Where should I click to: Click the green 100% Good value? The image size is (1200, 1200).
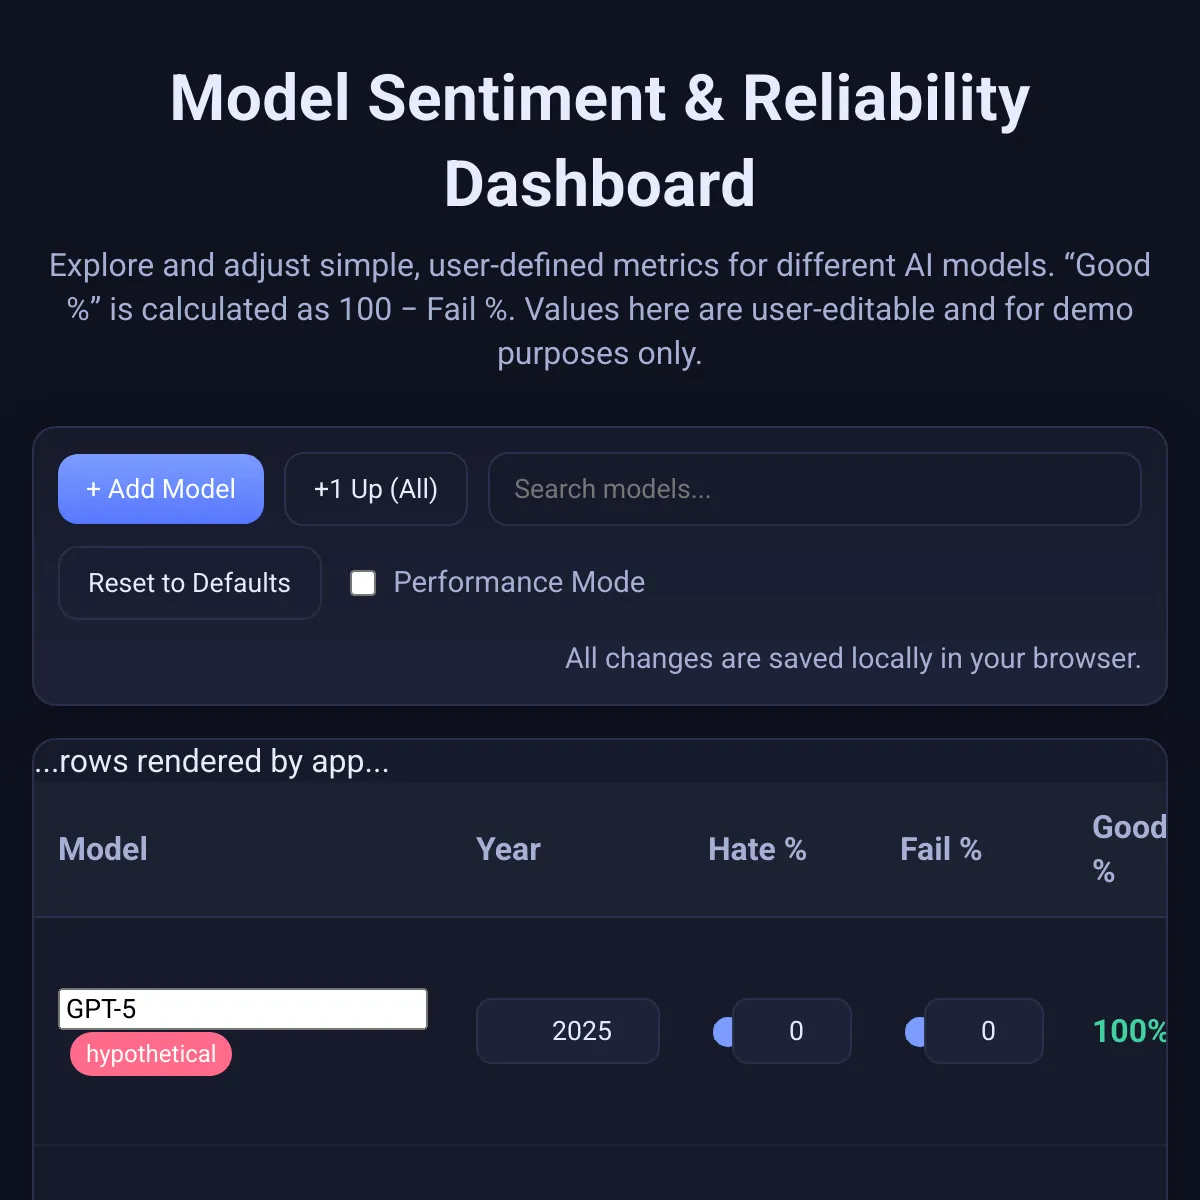click(1129, 1031)
